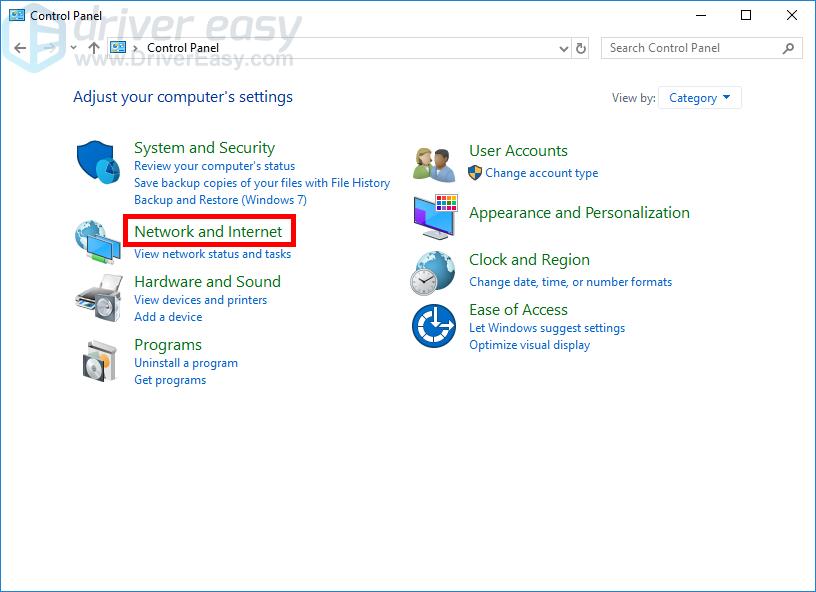The width and height of the screenshot is (816, 592).
Task: Click the Network and Internet globe icon
Action: [x=98, y=242]
